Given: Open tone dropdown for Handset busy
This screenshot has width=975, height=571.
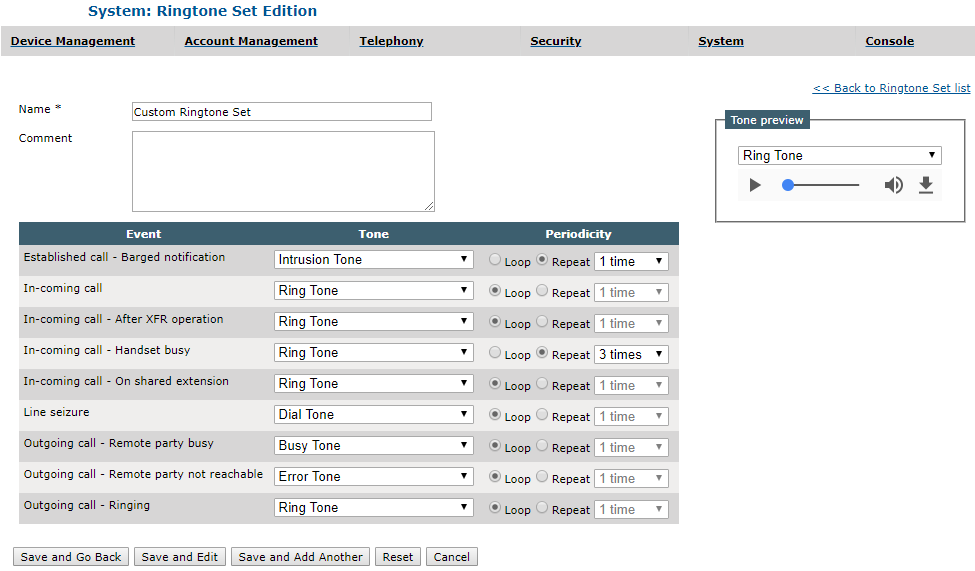Looking at the screenshot, I should pos(374,353).
